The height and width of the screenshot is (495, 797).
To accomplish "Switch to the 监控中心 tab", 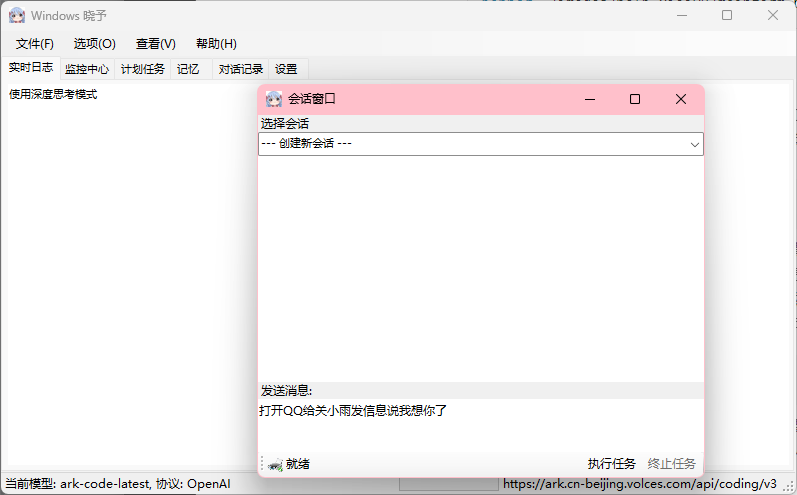I will (x=87, y=69).
